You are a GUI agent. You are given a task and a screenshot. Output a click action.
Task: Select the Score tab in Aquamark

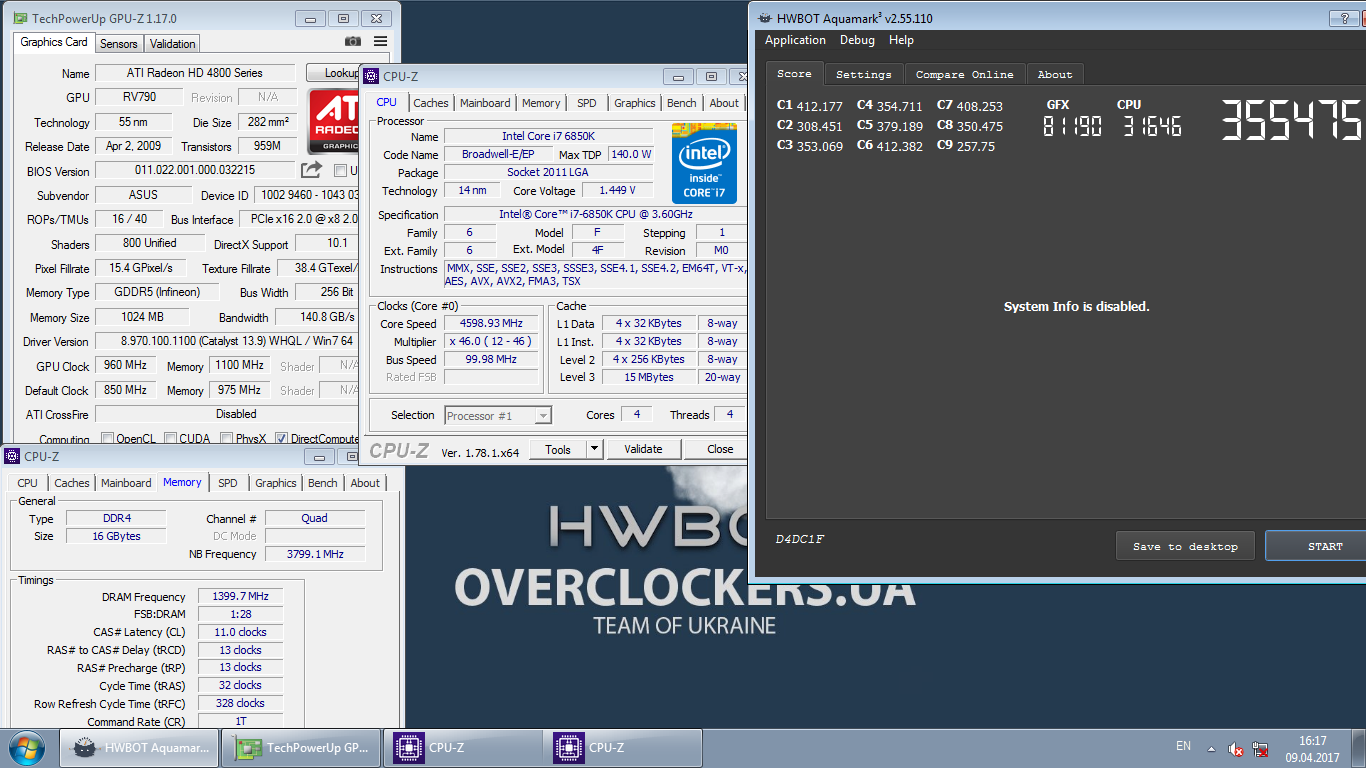tap(795, 73)
